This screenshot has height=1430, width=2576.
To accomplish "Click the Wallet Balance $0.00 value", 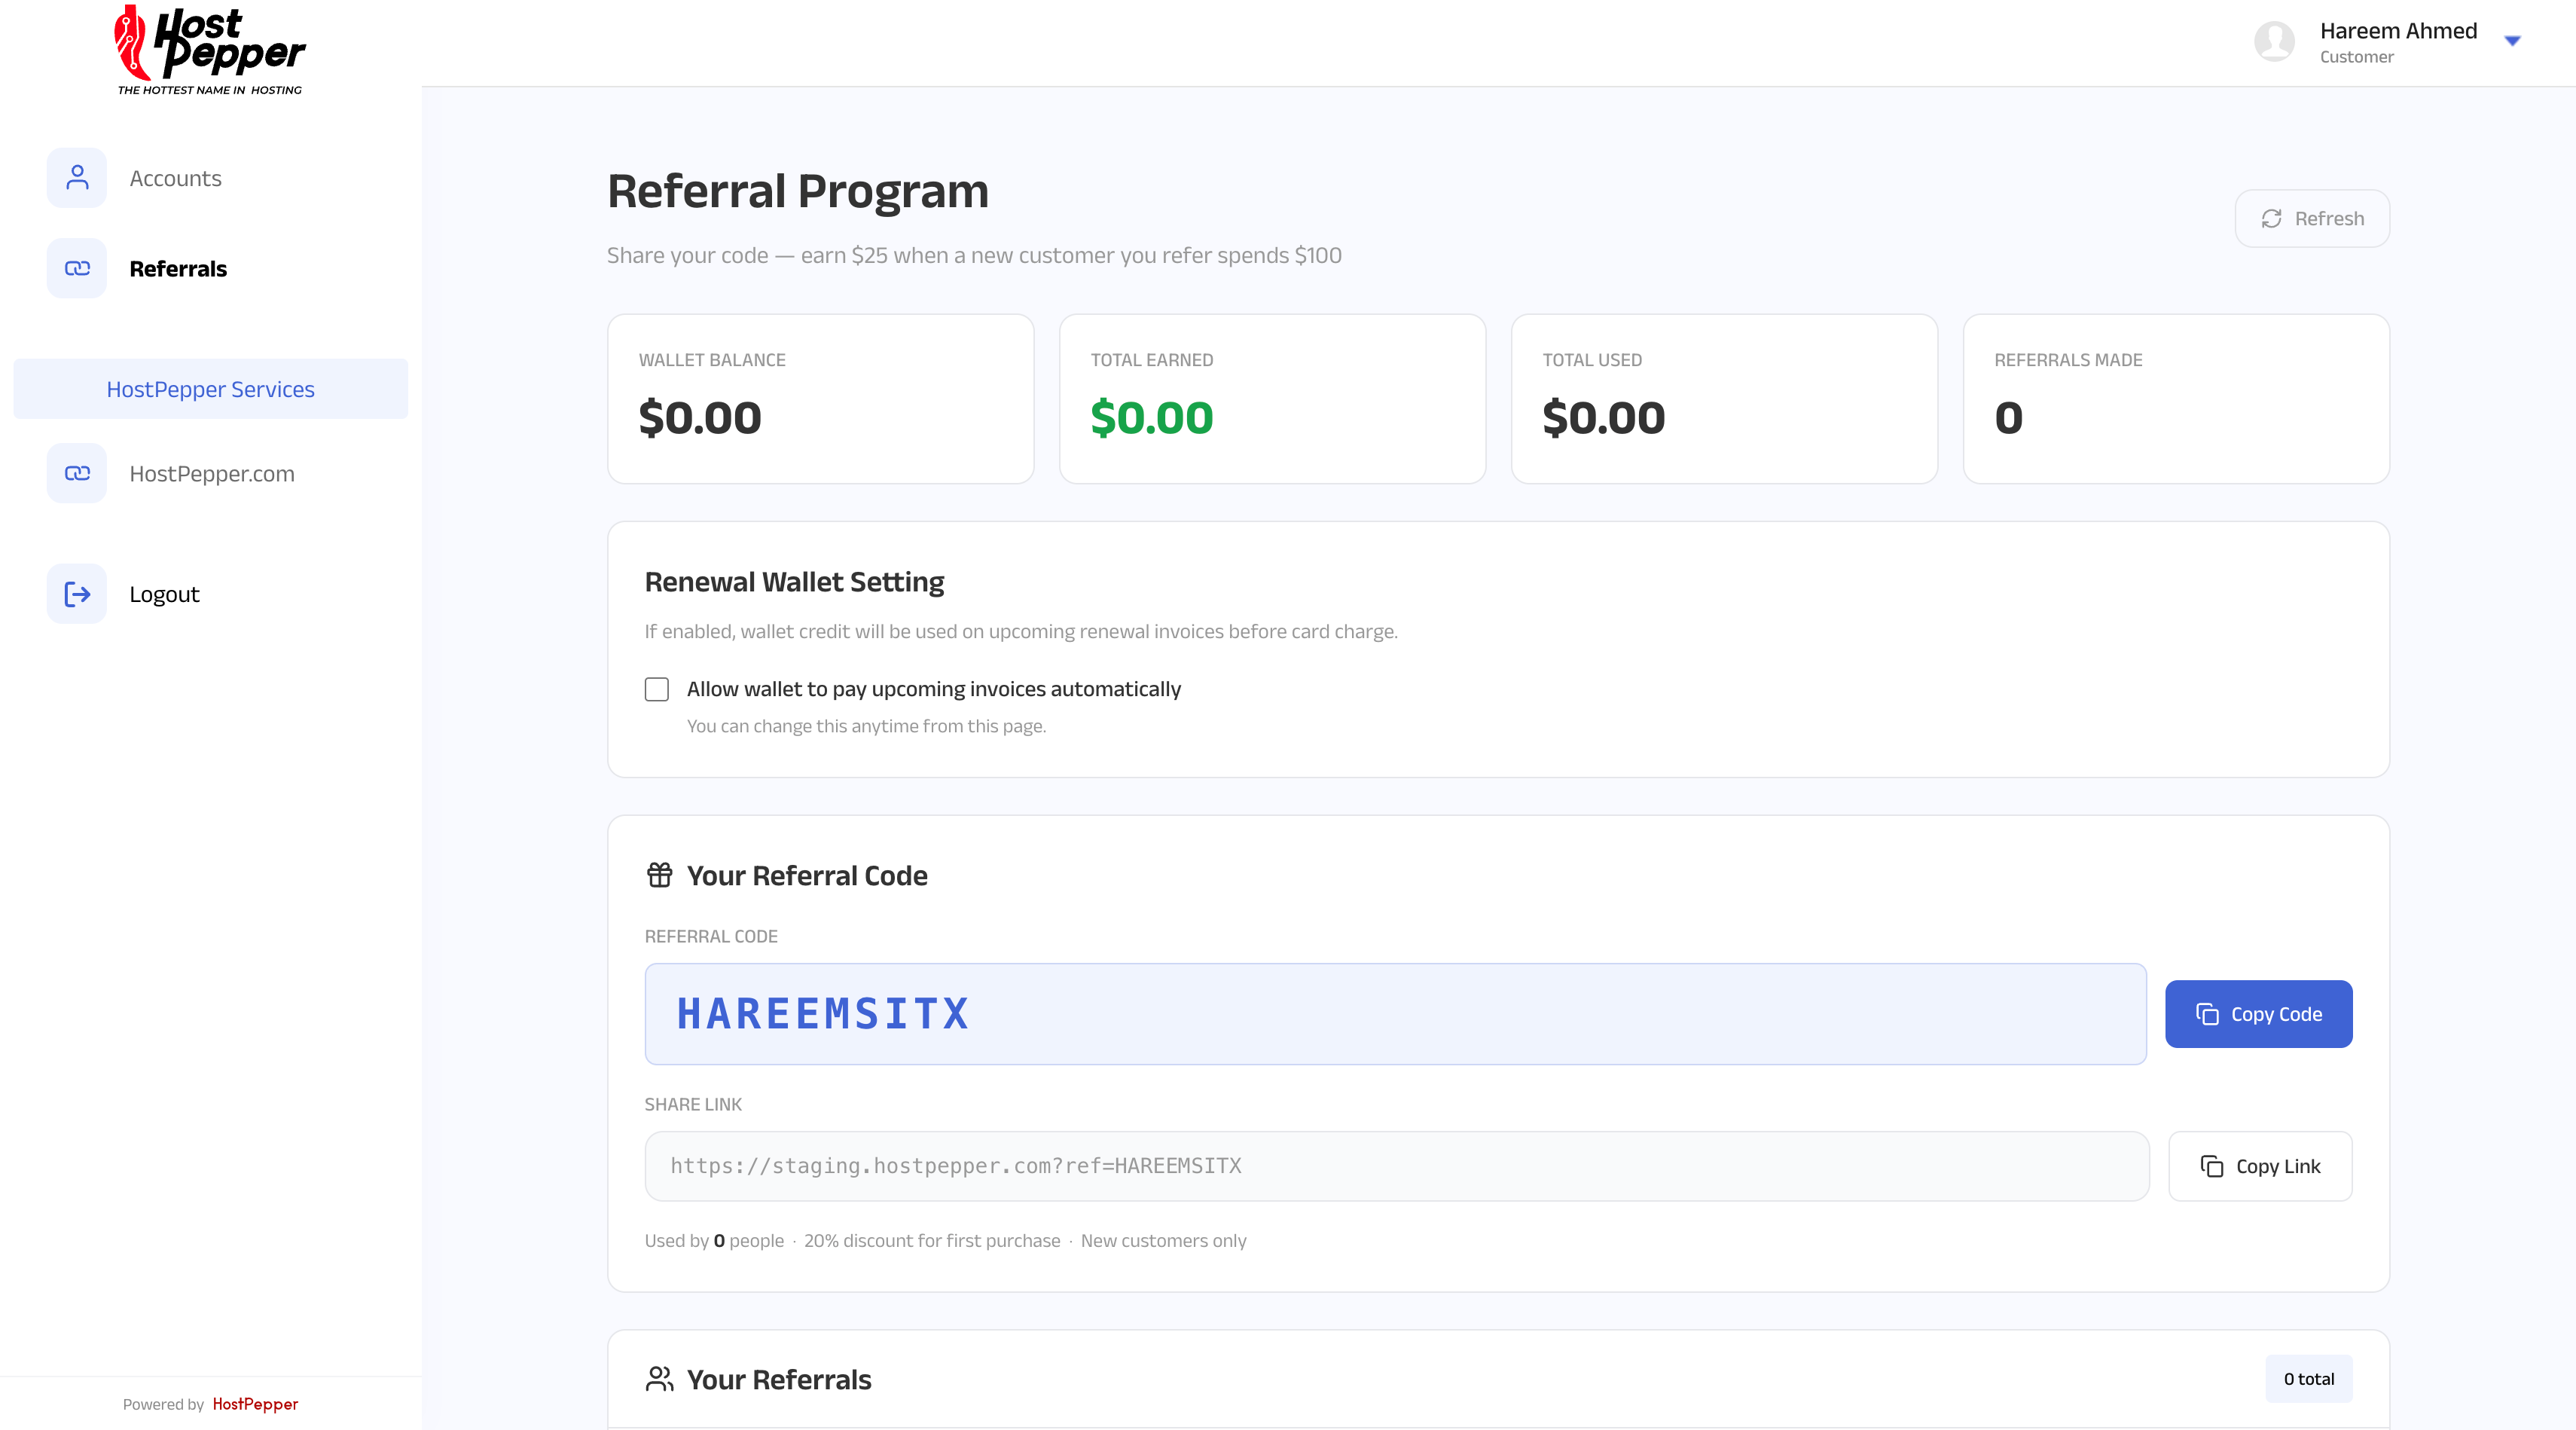I will pyautogui.click(x=700, y=417).
